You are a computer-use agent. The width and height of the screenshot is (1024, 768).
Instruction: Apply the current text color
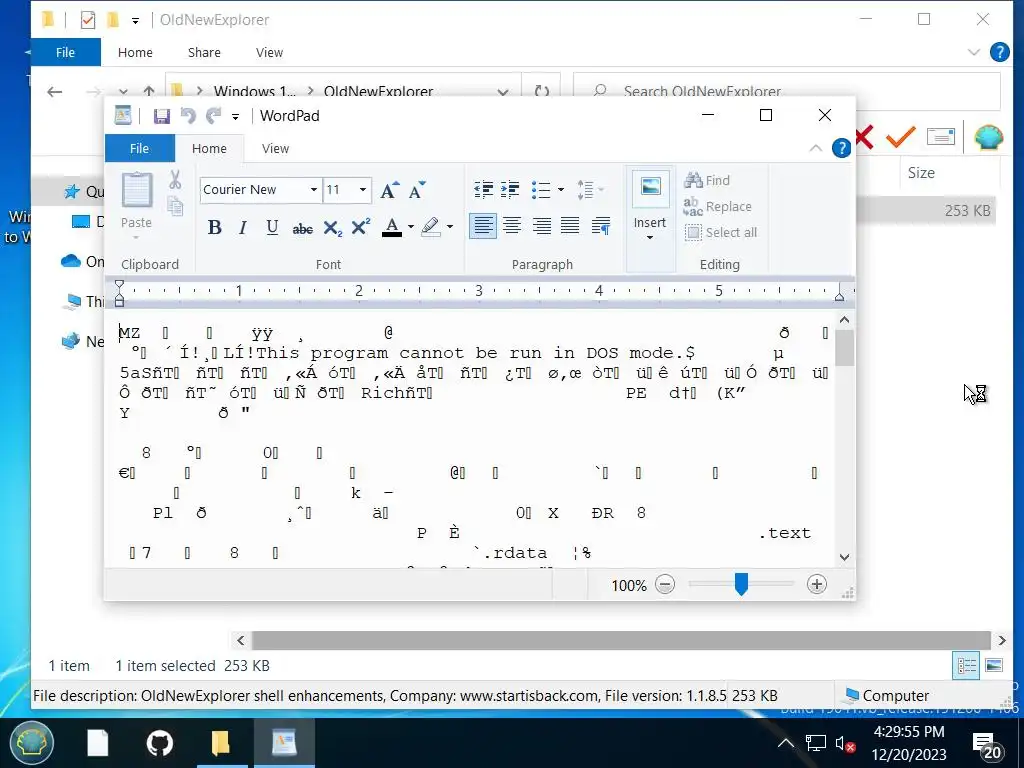(x=392, y=227)
